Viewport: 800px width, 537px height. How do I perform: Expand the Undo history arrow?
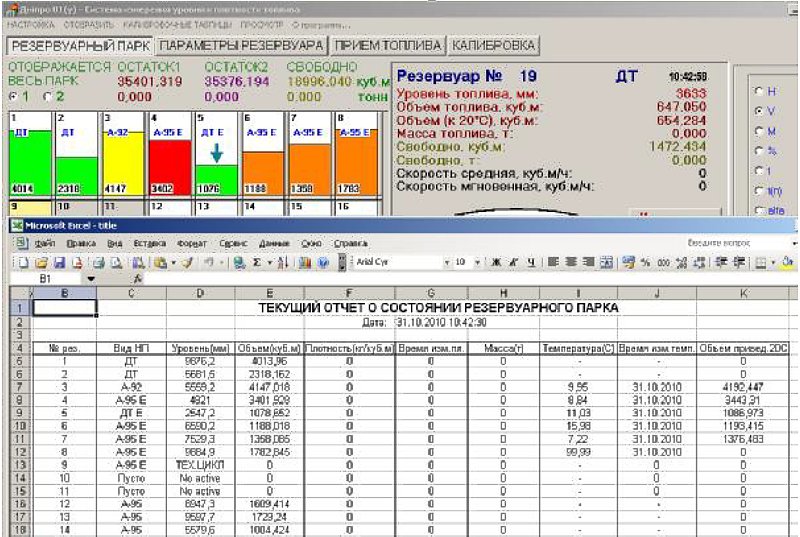coord(221,263)
